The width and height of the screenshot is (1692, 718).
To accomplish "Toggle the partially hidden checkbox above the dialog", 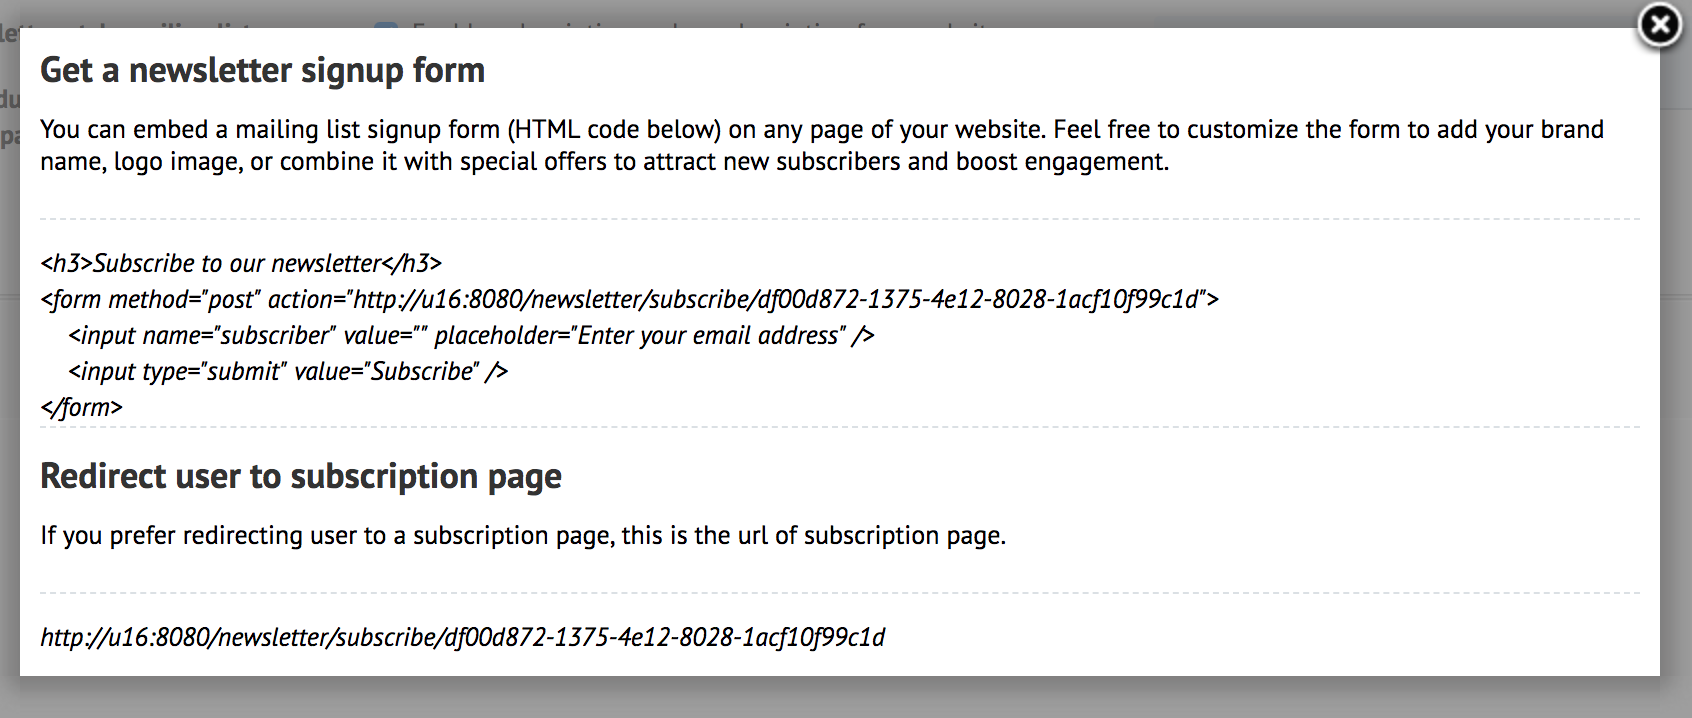I will [386, 25].
